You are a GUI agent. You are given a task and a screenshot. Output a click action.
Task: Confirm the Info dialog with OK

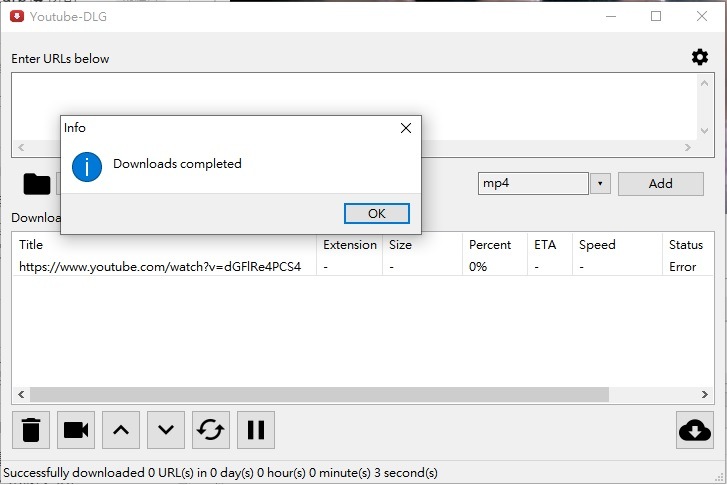pyautogui.click(x=376, y=213)
